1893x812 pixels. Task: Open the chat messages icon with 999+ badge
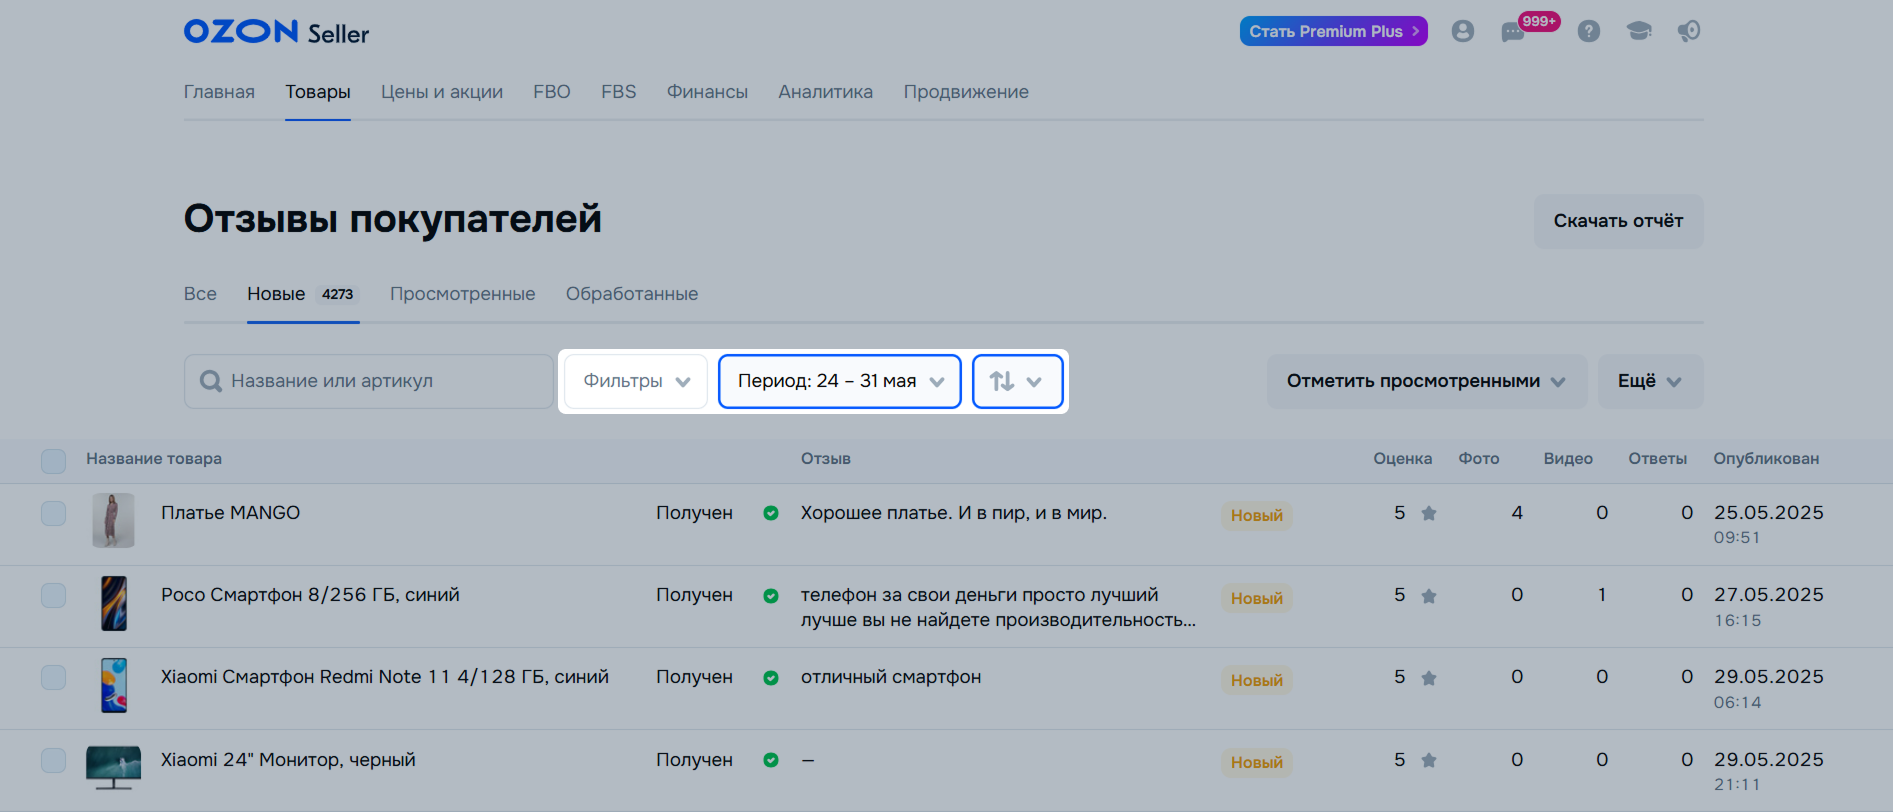pos(1513,32)
